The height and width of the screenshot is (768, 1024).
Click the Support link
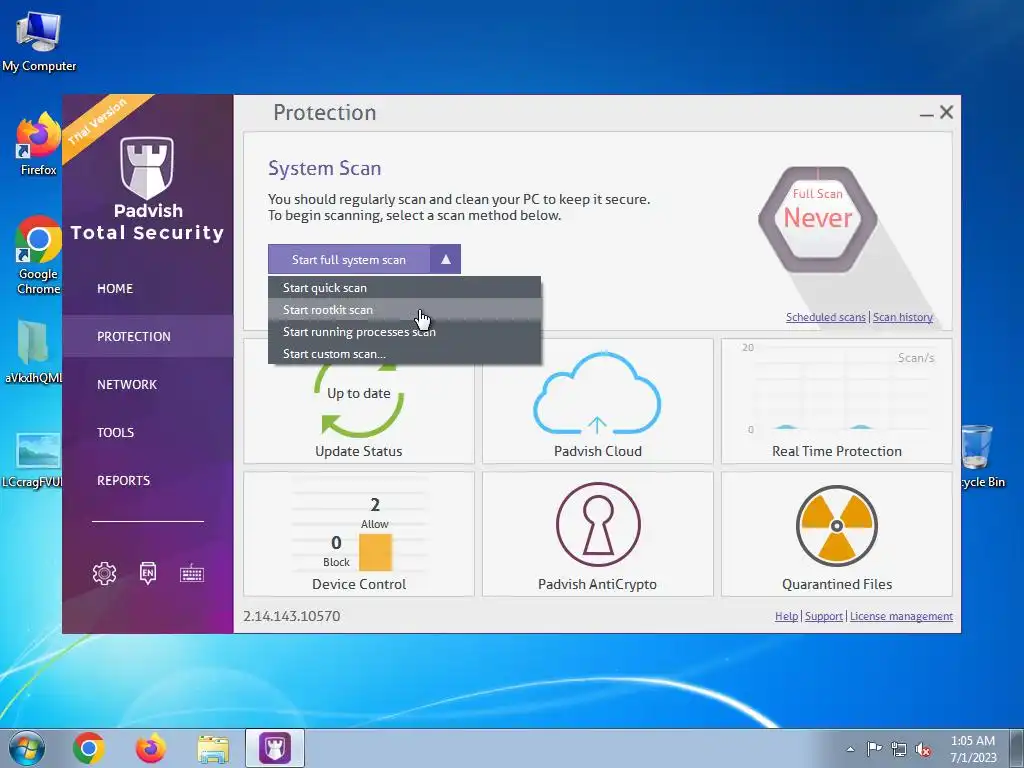coord(824,616)
